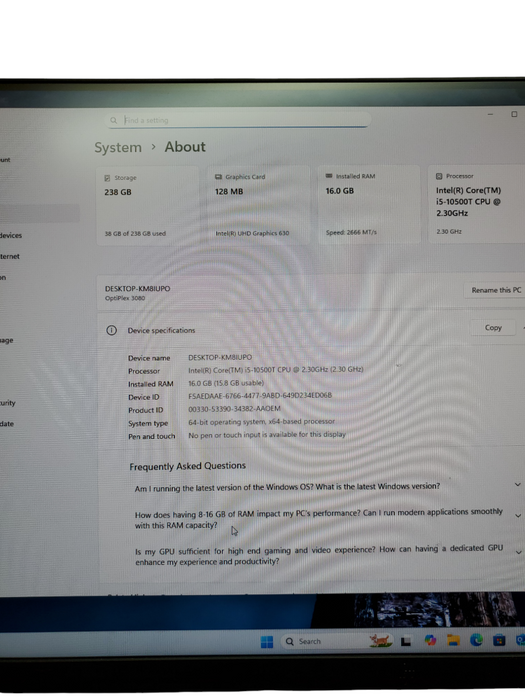Click 'Is my GPU sufficient' question text
The image size is (525, 700).
(319, 555)
